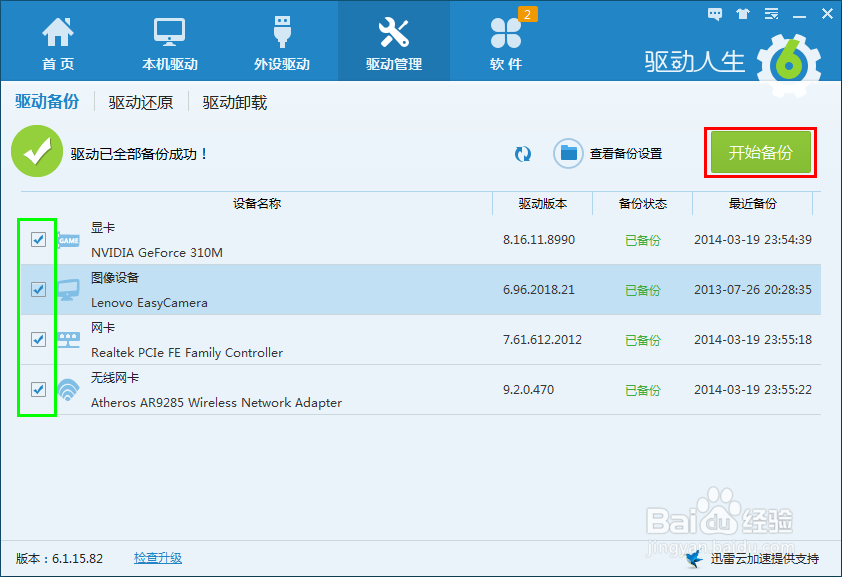Switch to the 驱动还原 tab
Viewport: 842px width, 577px height.
(141, 102)
